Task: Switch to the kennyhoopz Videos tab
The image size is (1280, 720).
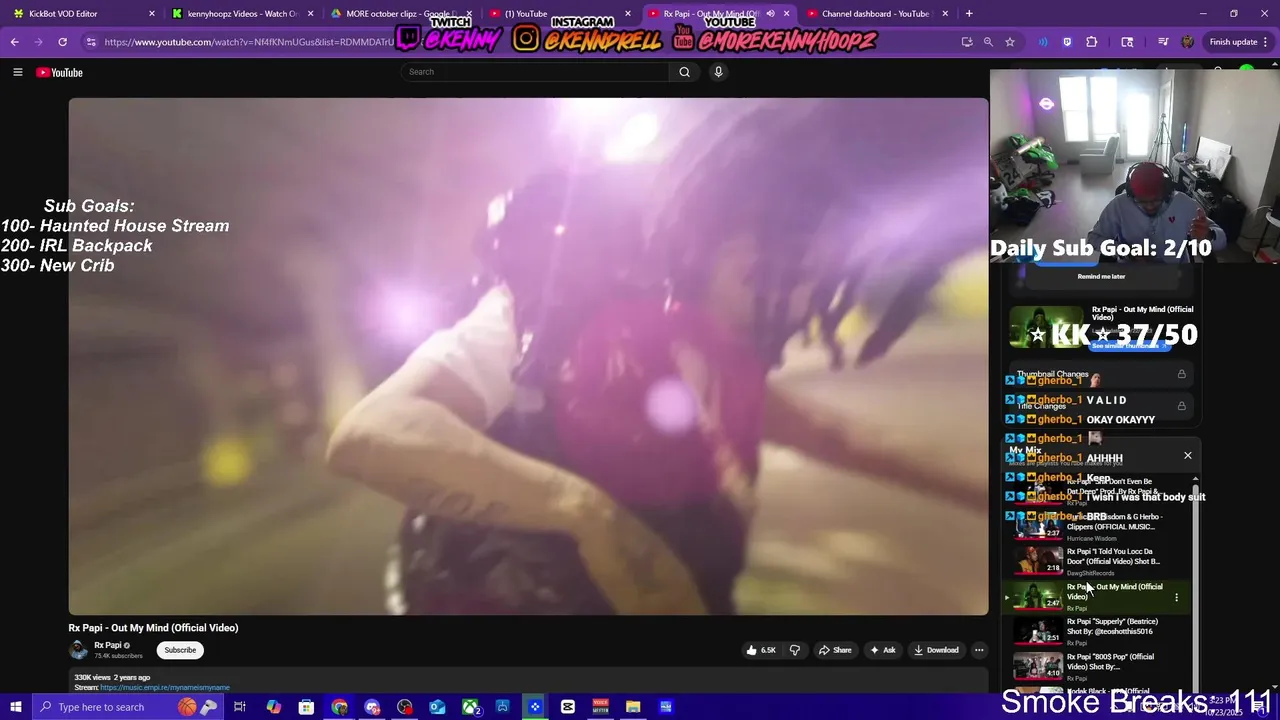Action: [242, 14]
